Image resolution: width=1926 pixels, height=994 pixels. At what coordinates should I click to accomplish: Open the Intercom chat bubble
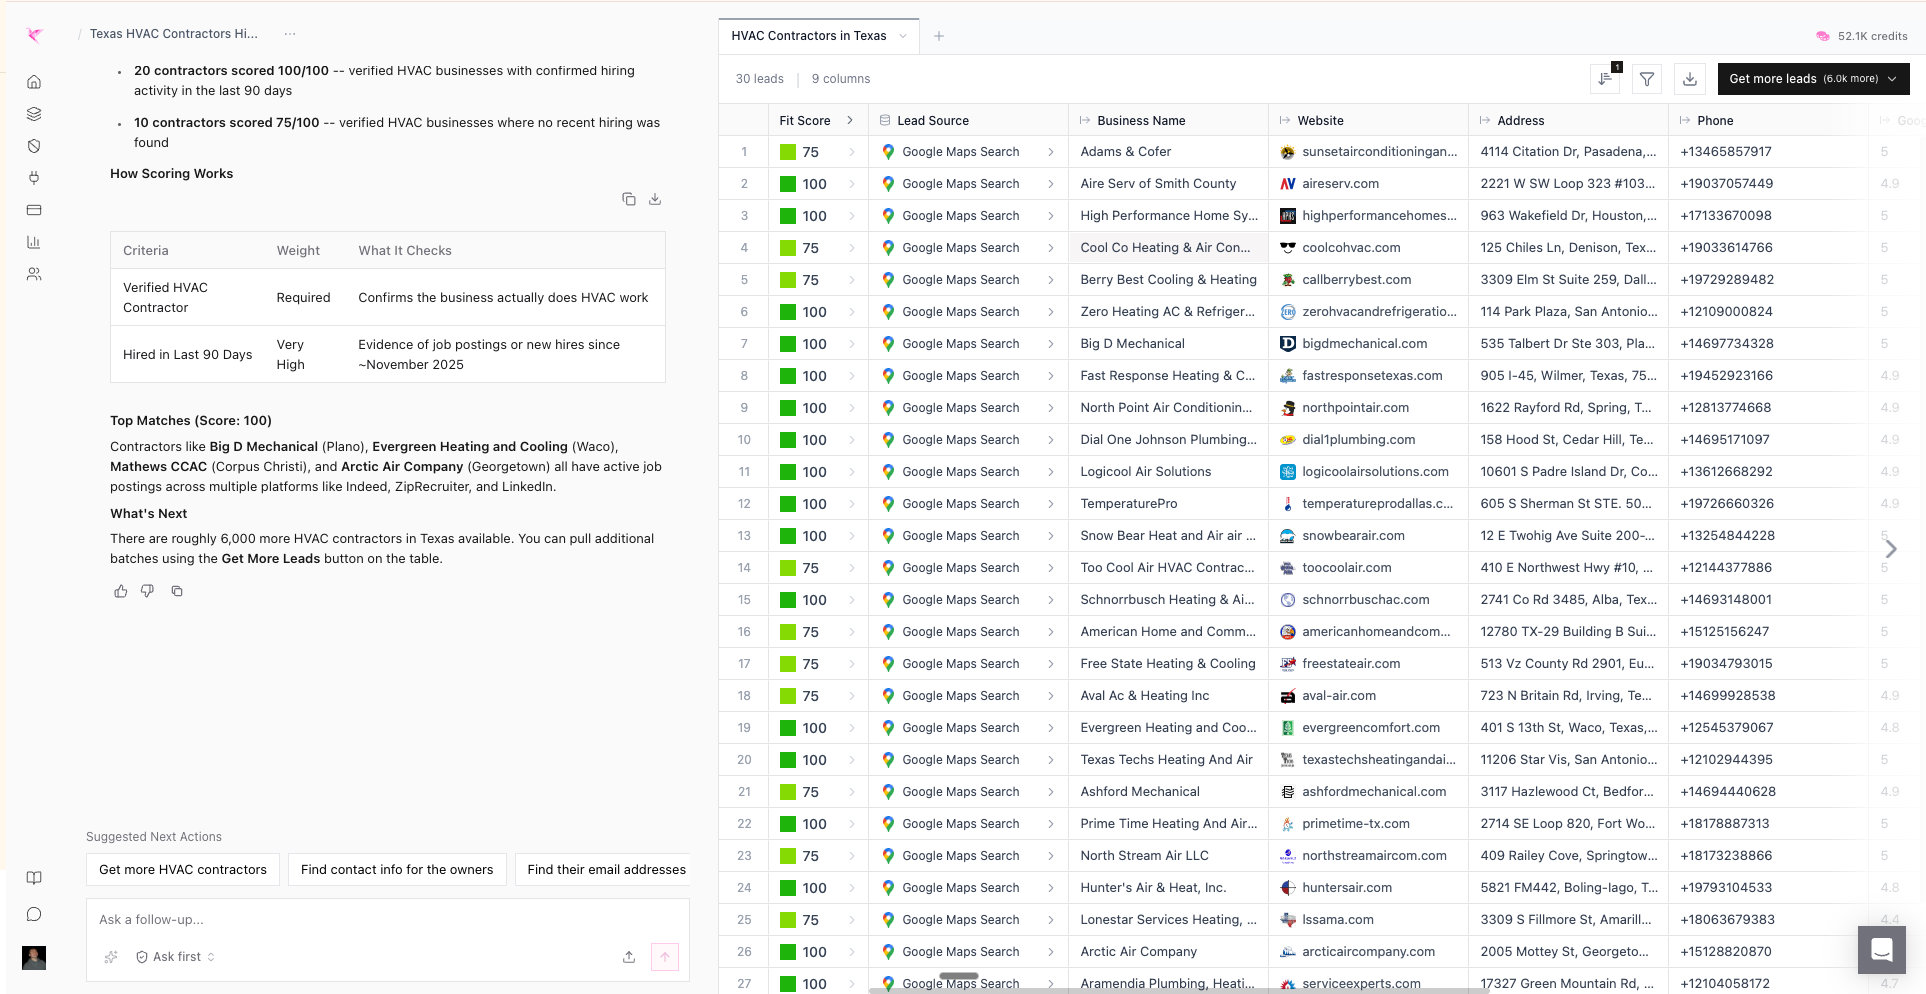pos(1882,950)
